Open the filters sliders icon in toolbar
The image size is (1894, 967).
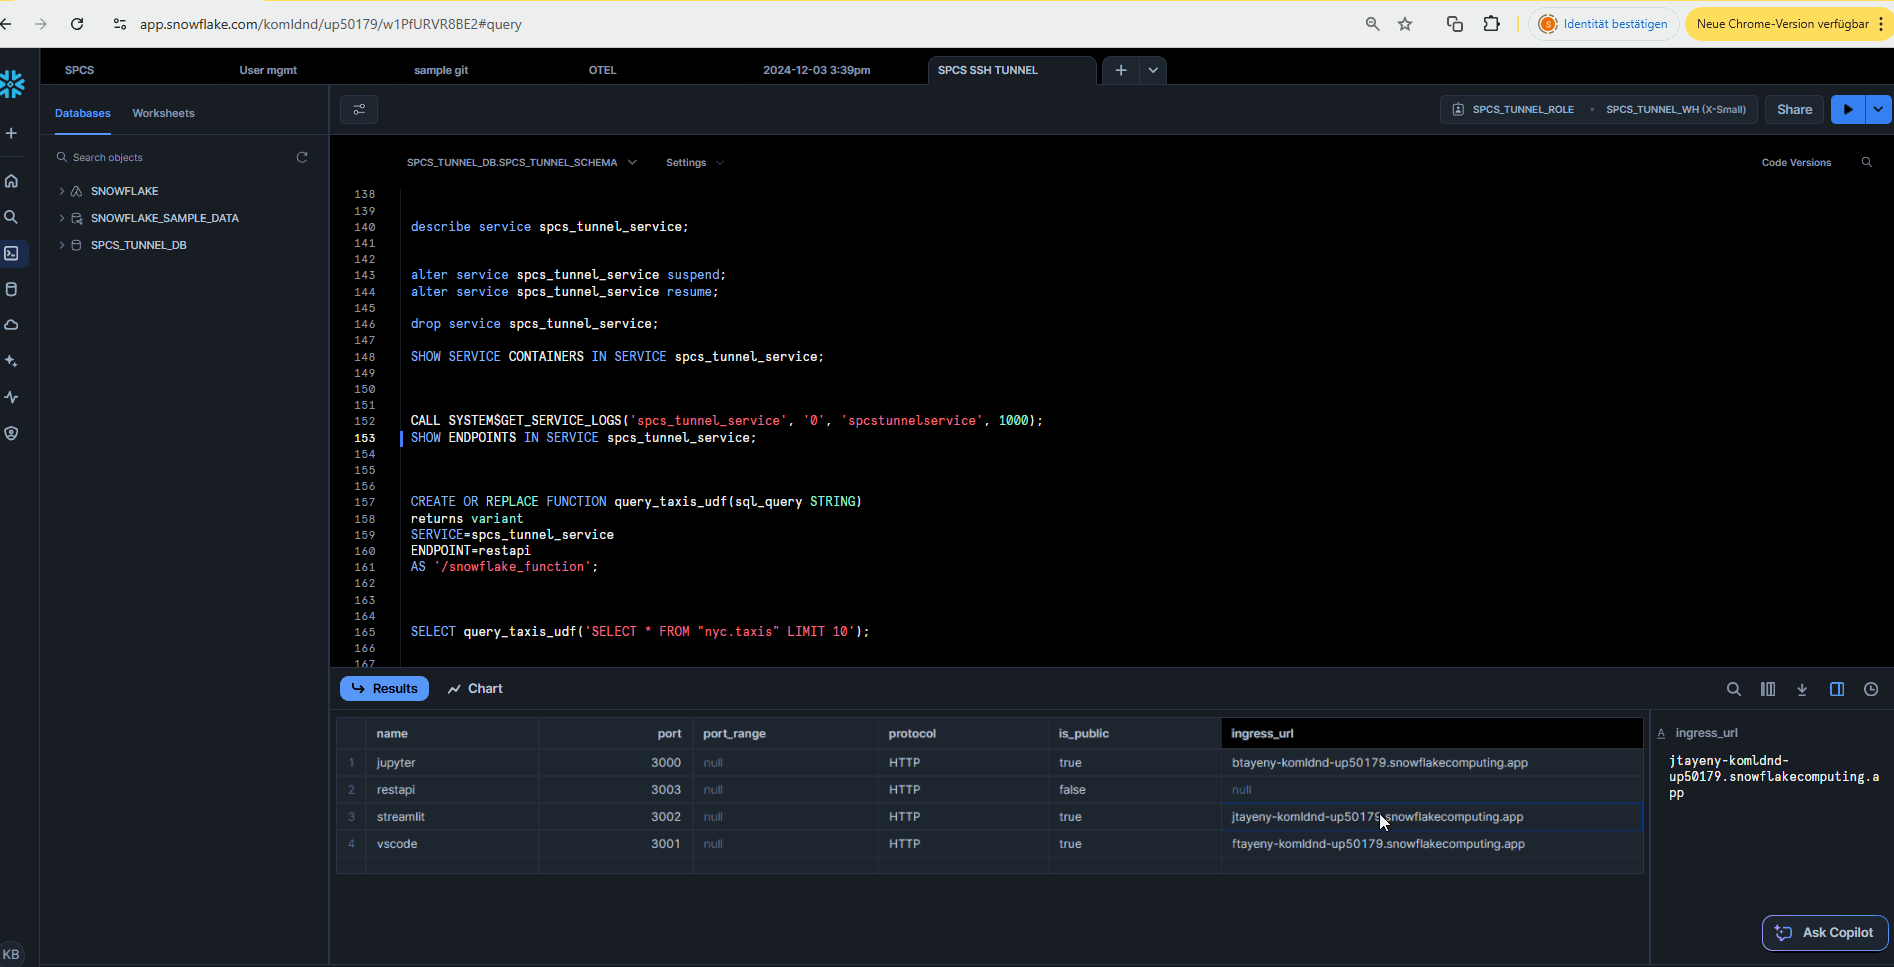click(x=359, y=110)
